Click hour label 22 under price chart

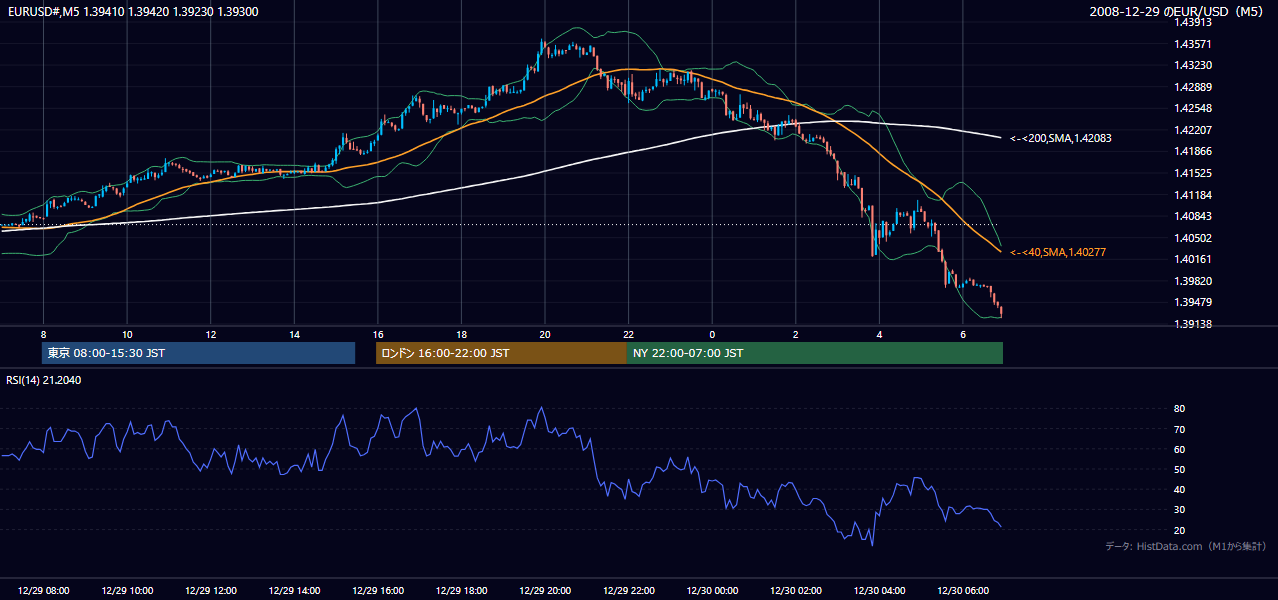coord(629,334)
